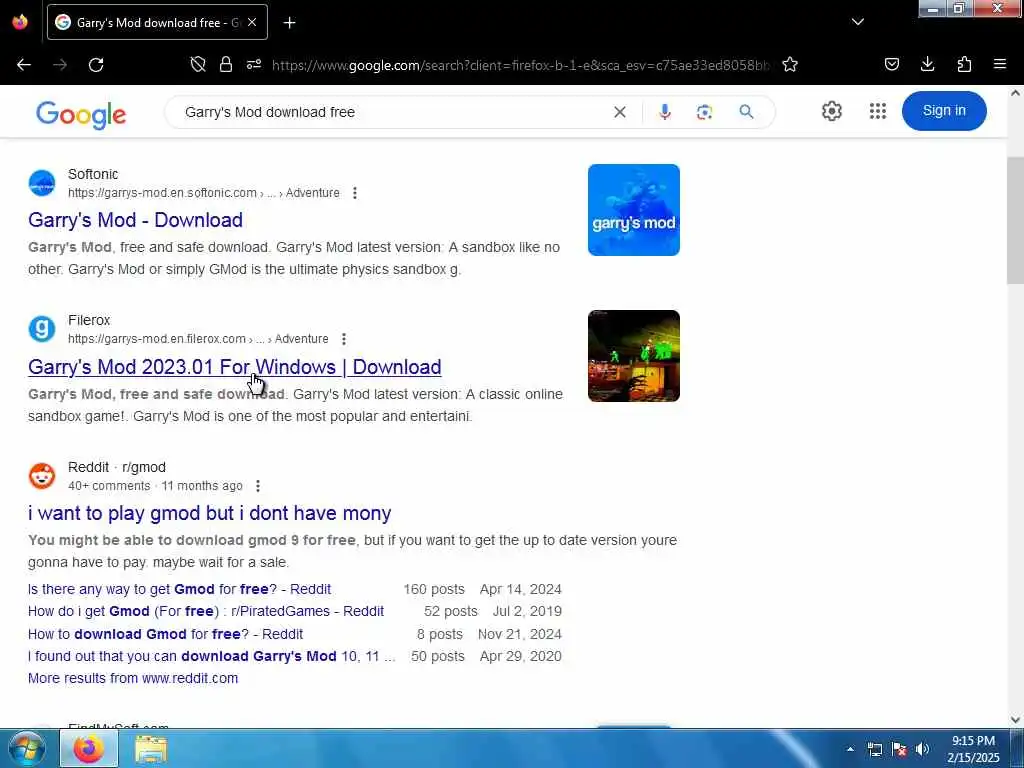Click into the Google search input field
1024x768 pixels.
[392, 112]
